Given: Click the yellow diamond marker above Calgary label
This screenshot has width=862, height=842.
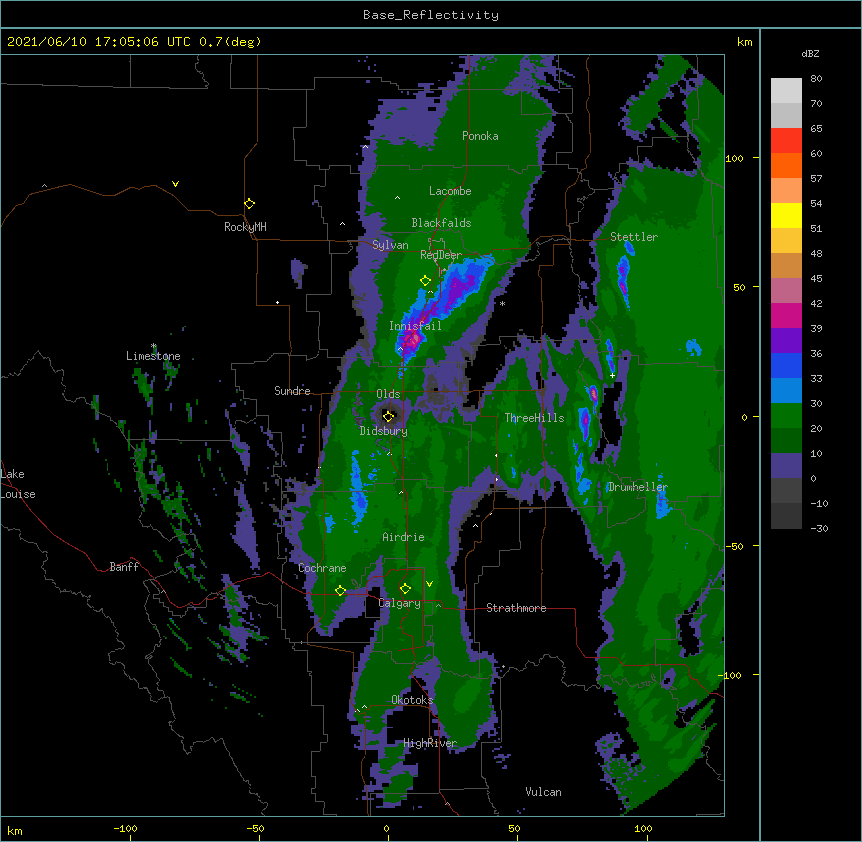Looking at the screenshot, I should (x=405, y=589).
